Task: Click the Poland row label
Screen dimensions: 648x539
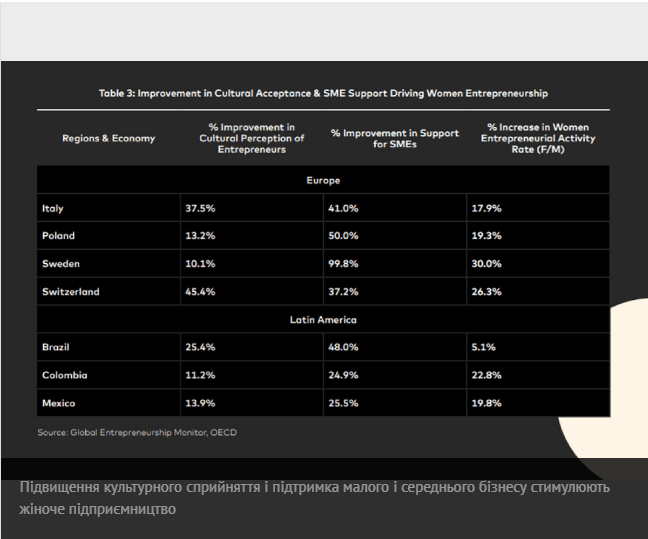Action: (x=58, y=236)
